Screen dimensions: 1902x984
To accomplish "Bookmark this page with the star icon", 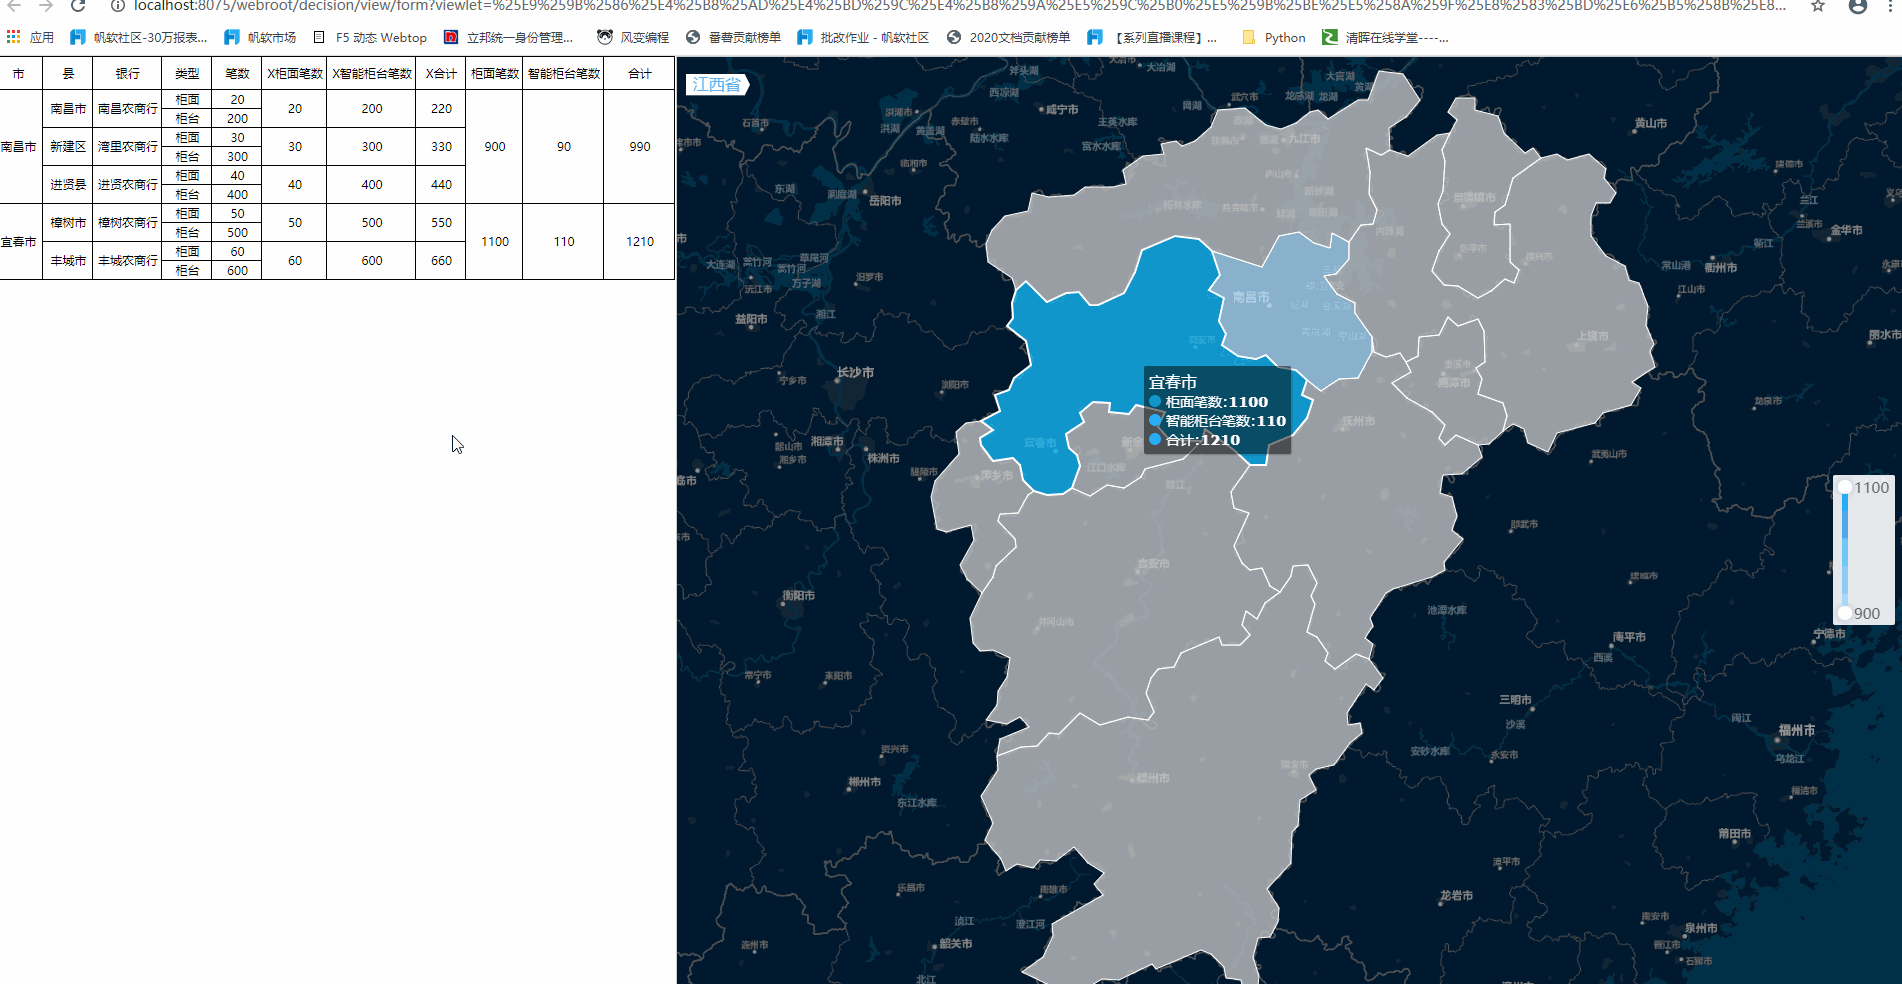I will (1818, 6).
